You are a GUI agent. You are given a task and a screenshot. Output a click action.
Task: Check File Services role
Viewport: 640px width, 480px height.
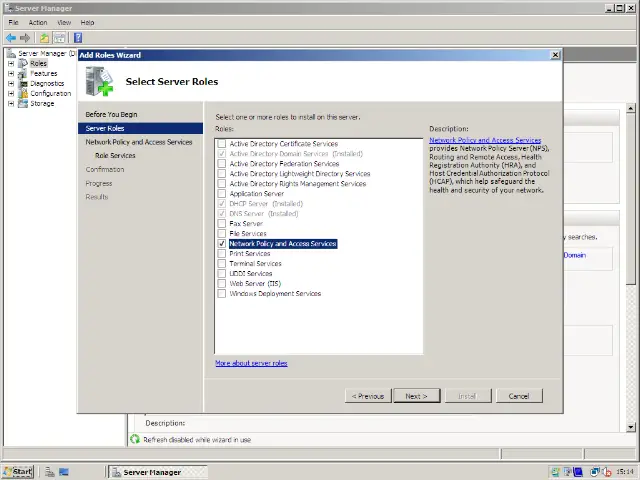(x=222, y=233)
